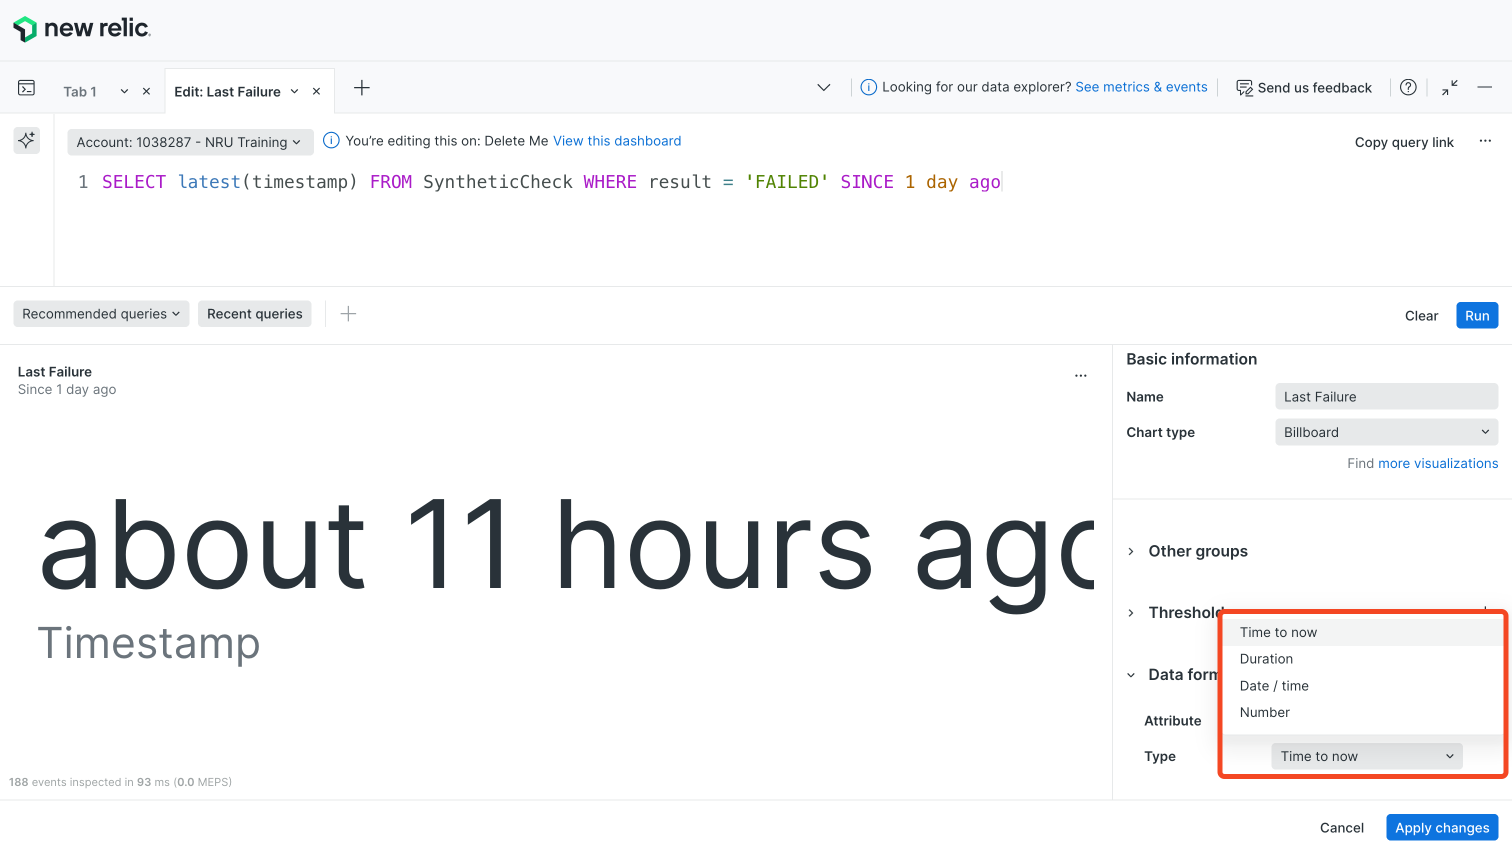Open Recommended queries dropdown
The image size is (1512, 854).
pyautogui.click(x=101, y=314)
